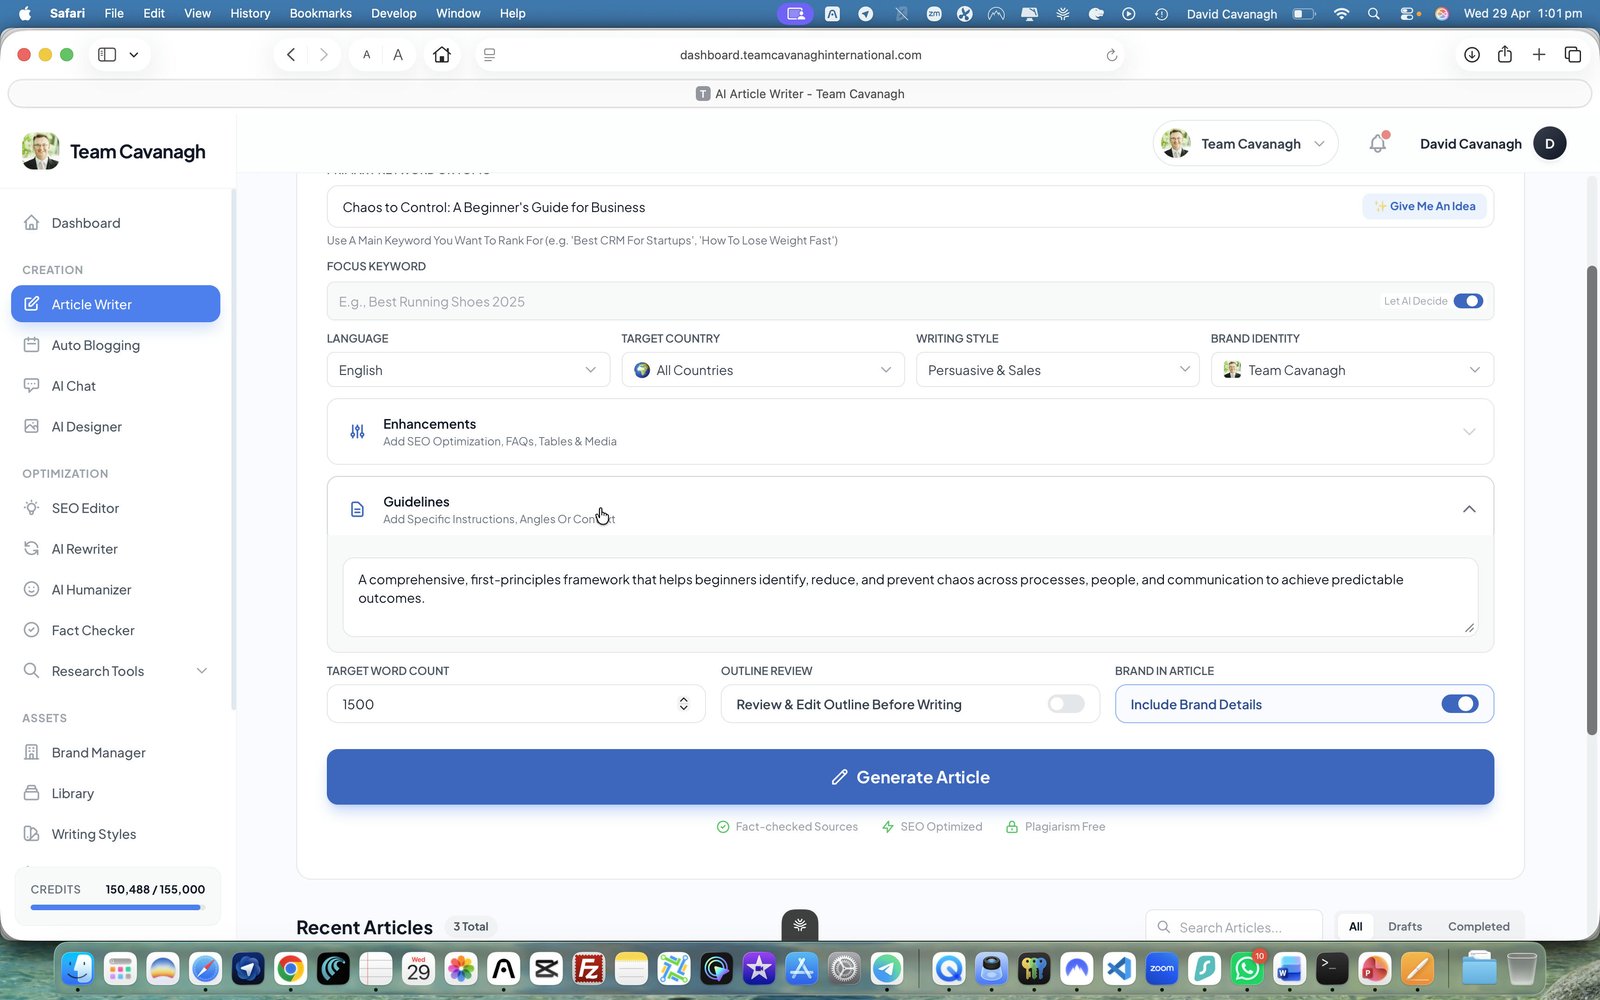The height and width of the screenshot is (1000, 1600).
Task: Open AI Chat from the sidebar
Action: coord(73,386)
